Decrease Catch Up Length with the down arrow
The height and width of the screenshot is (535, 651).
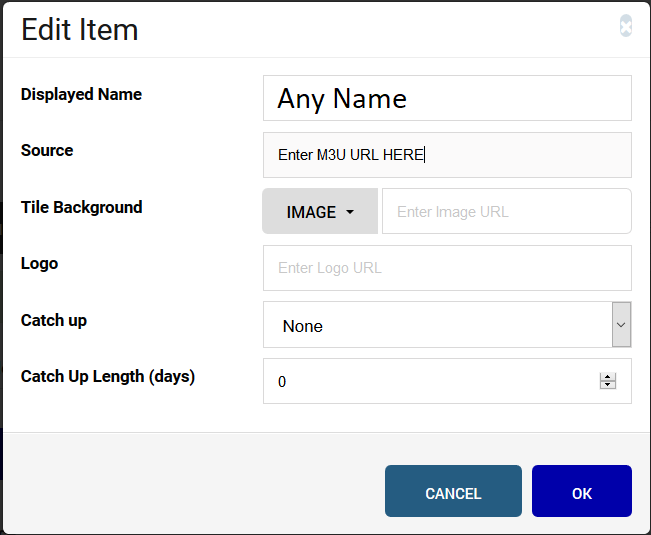click(607, 385)
